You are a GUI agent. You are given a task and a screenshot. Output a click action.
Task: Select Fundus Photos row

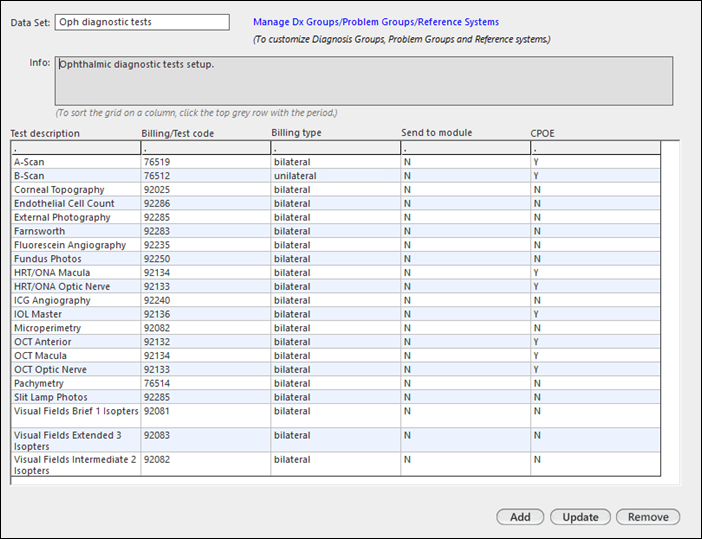coord(336,259)
